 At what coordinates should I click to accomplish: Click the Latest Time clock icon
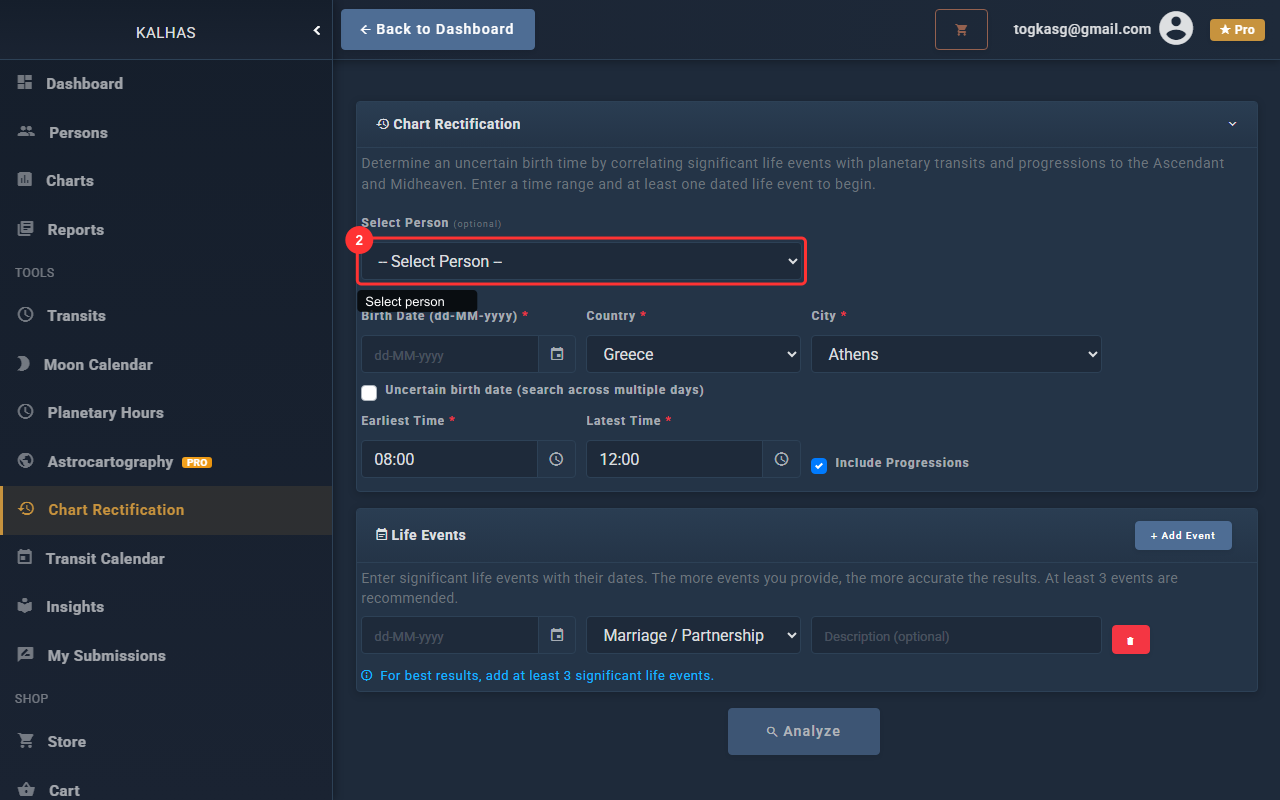pyautogui.click(x=782, y=459)
